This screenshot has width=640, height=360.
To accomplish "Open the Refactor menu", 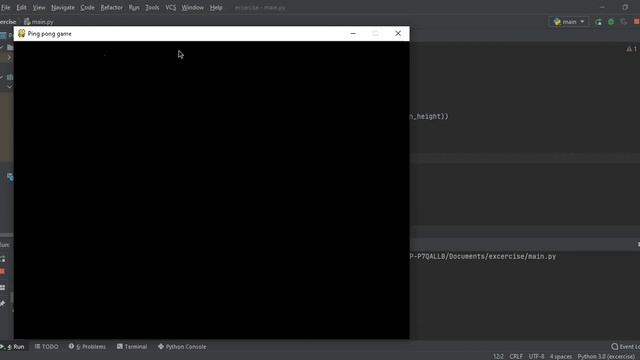I will tap(111, 8).
